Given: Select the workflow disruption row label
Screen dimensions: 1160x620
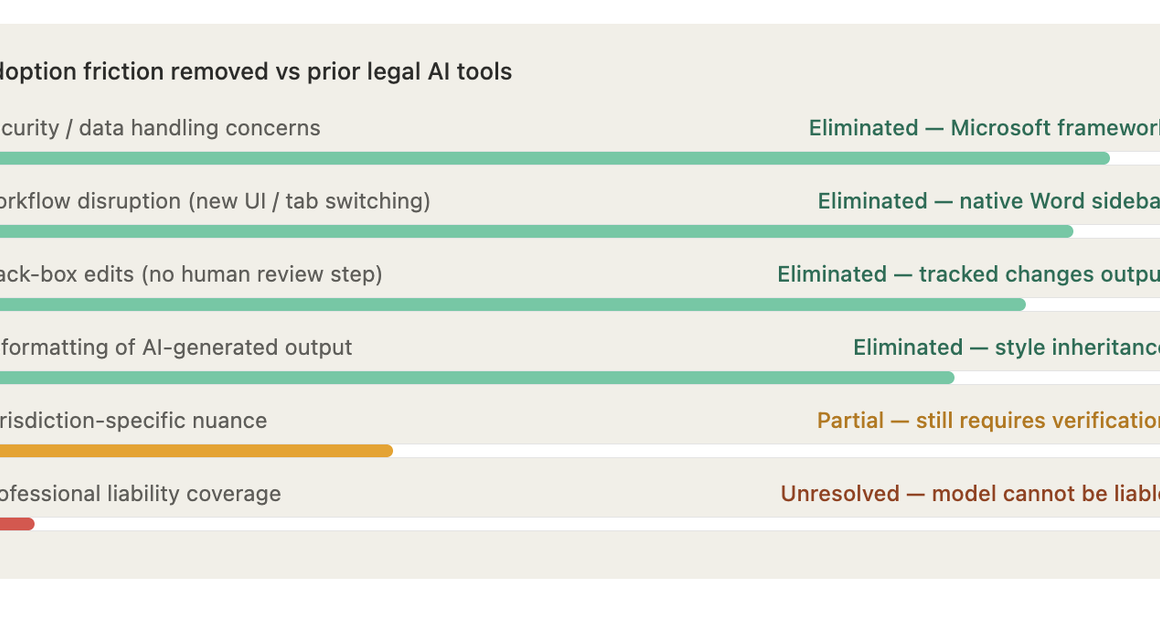Looking at the screenshot, I should (x=215, y=201).
